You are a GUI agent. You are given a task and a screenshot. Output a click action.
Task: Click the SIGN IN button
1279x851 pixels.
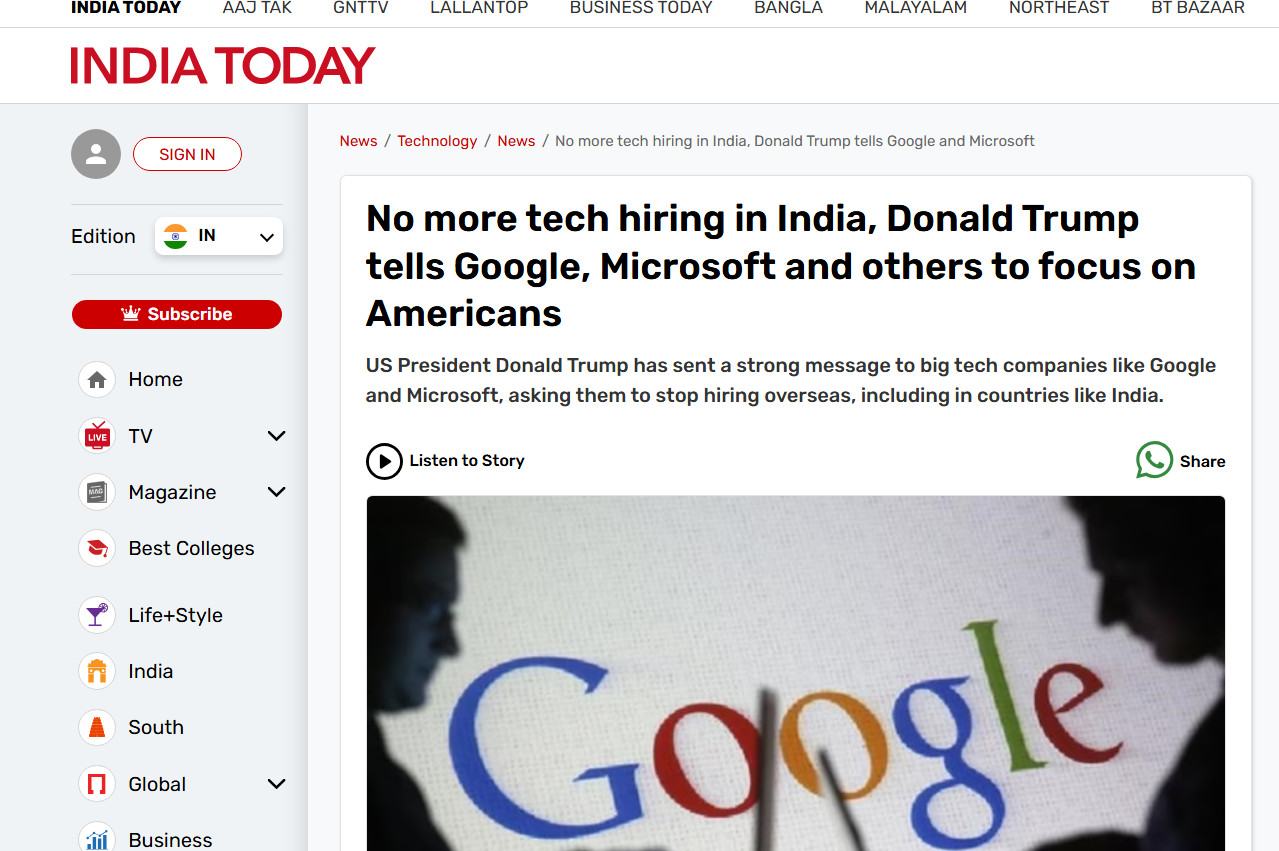187,154
